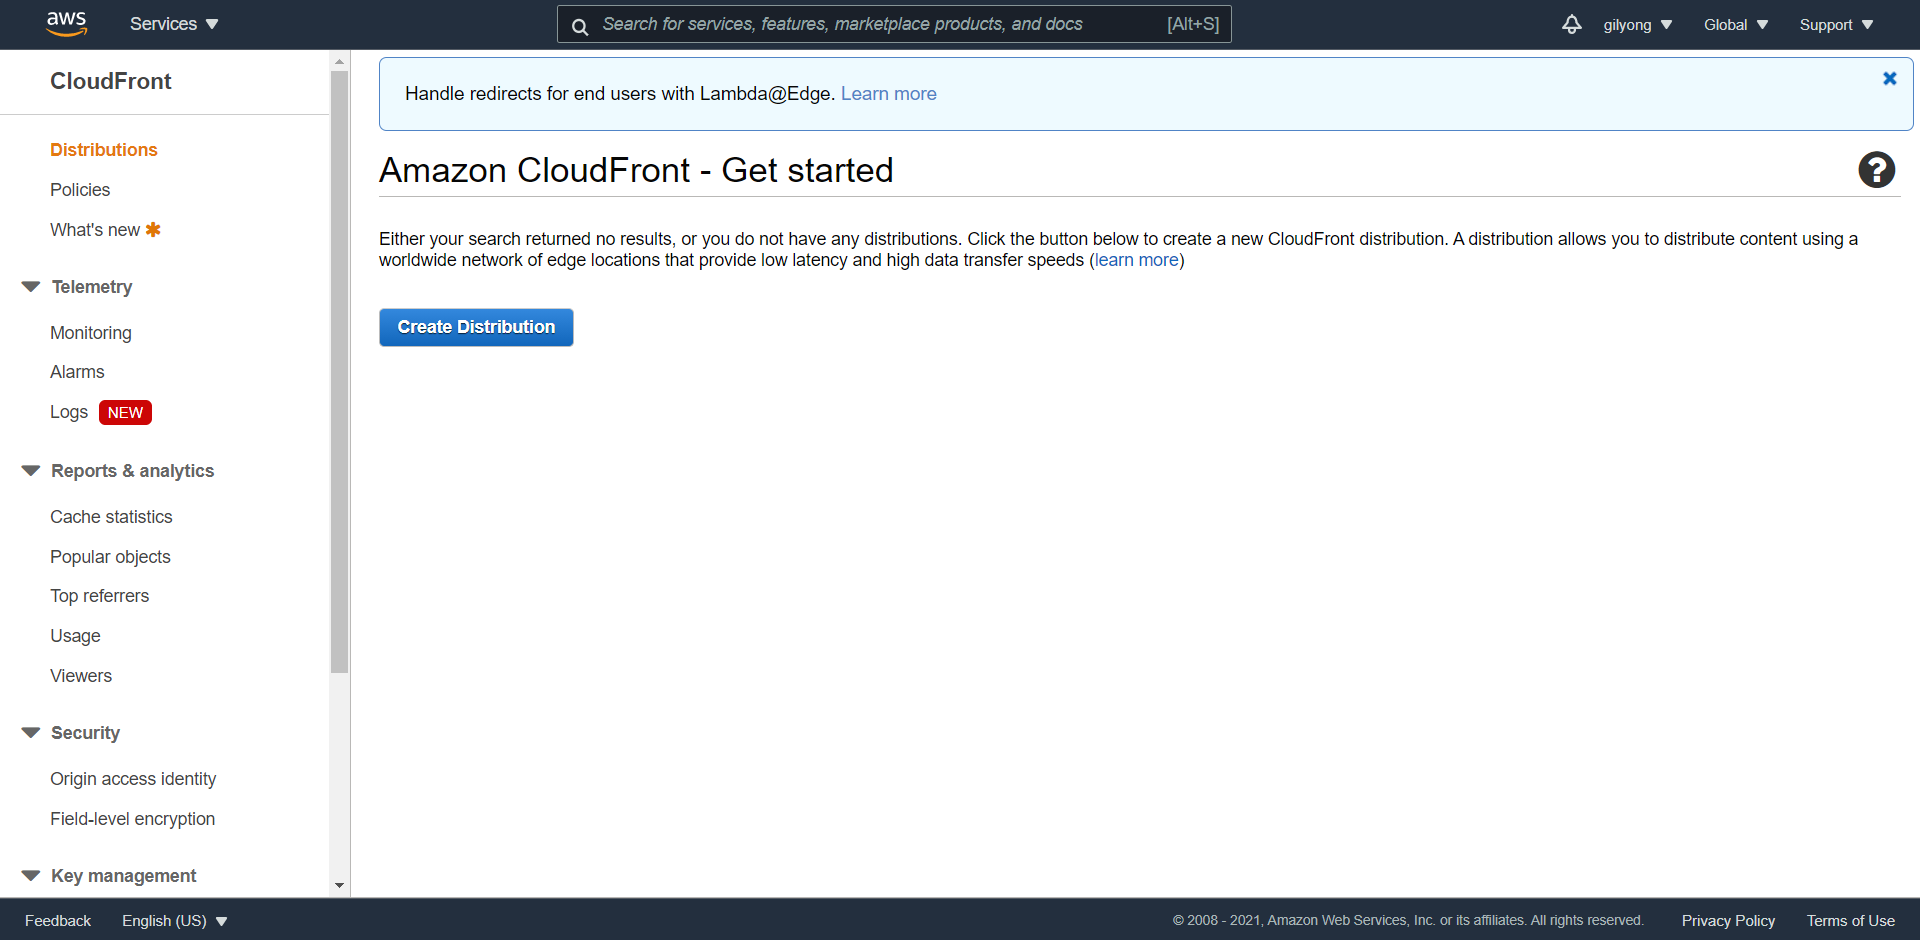
Task: Collapse the Reports & analytics section
Action: coord(31,471)
